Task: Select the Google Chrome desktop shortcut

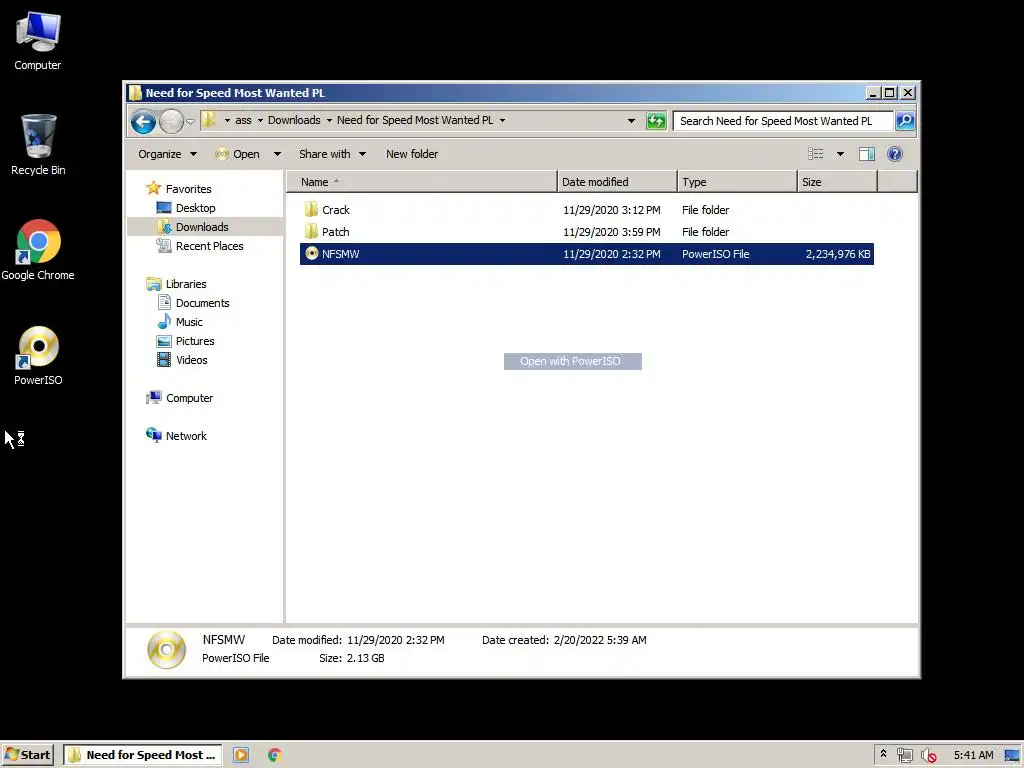Action: pos(38,250)
